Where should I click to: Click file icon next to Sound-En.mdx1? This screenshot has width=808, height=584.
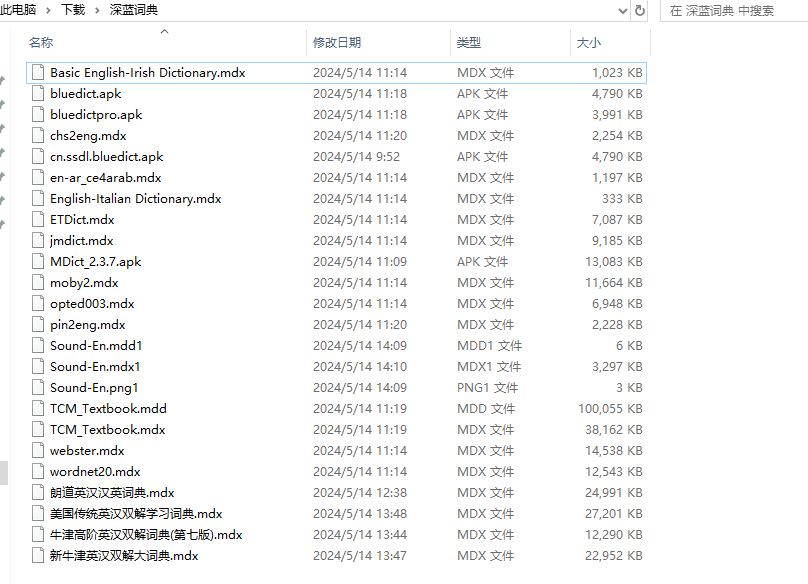point(38,367)
